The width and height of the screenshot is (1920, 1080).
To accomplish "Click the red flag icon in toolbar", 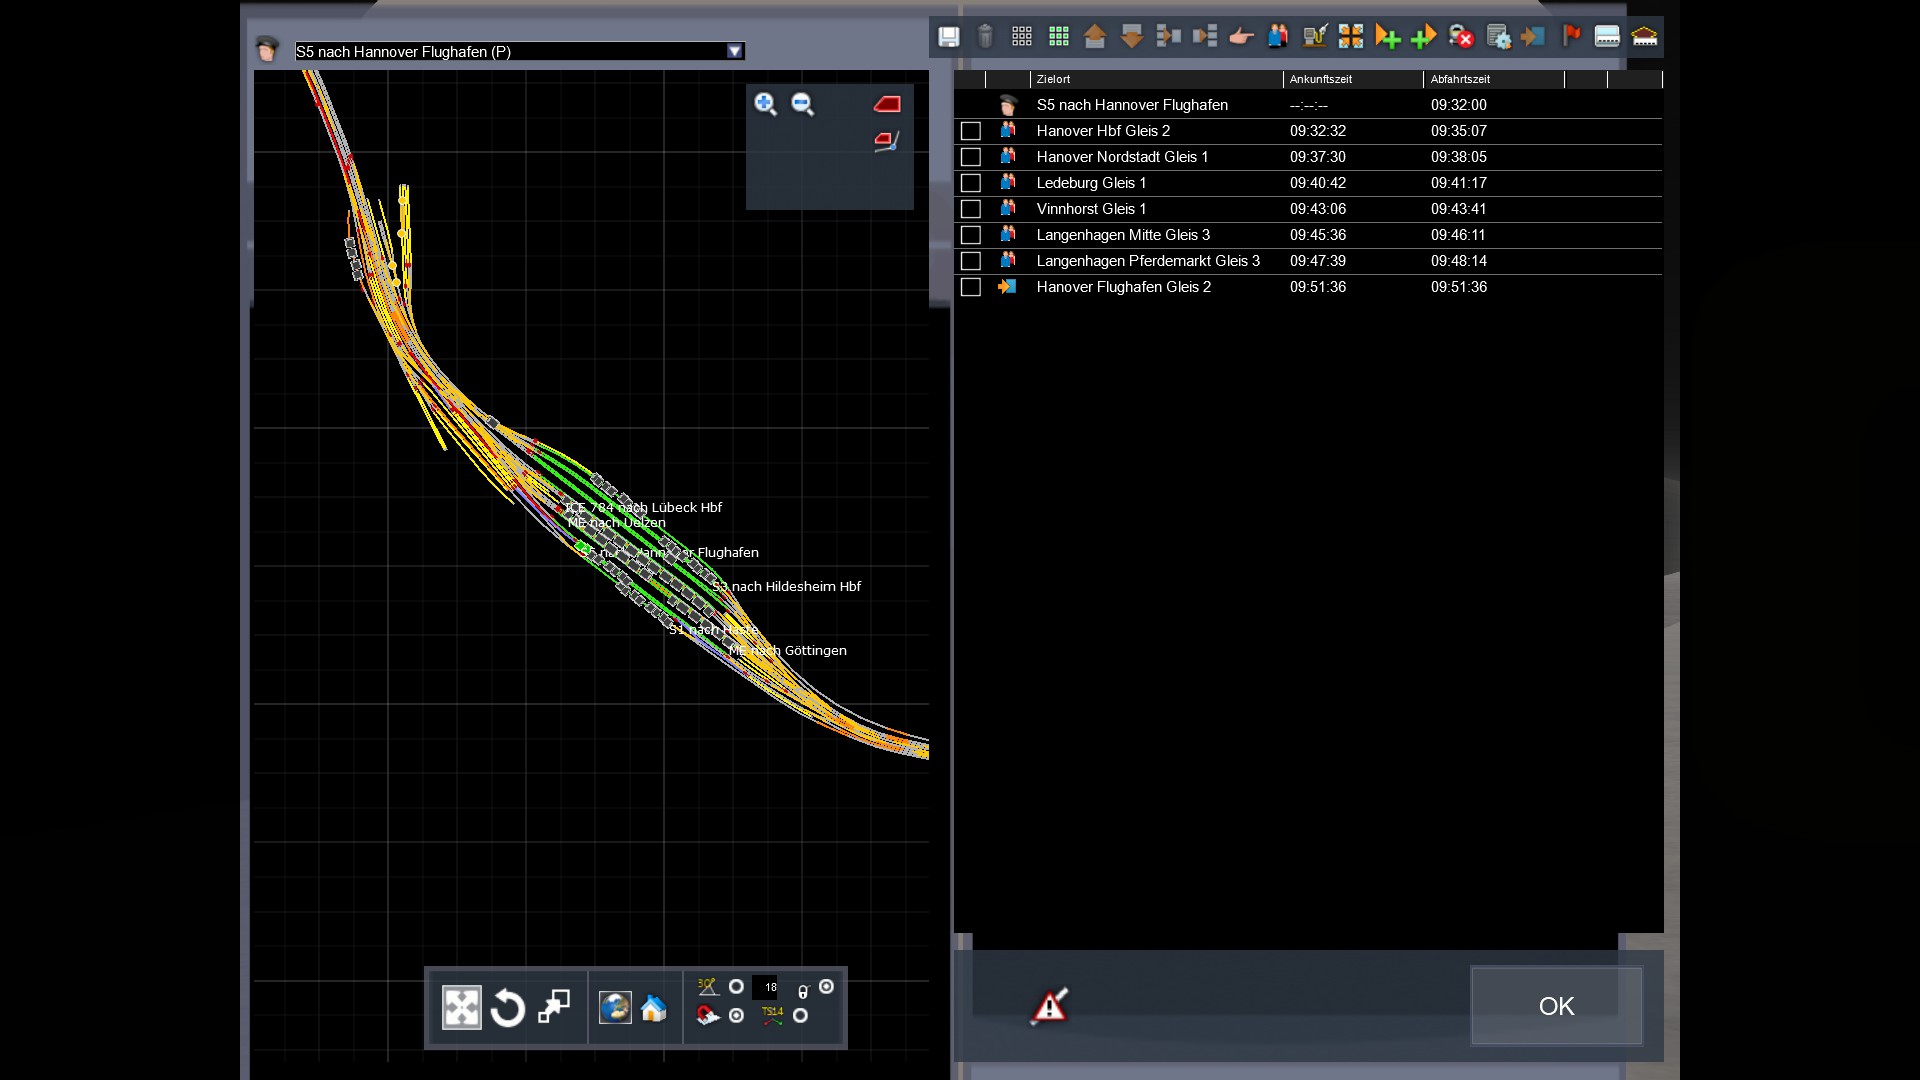I will (1571, 37).
